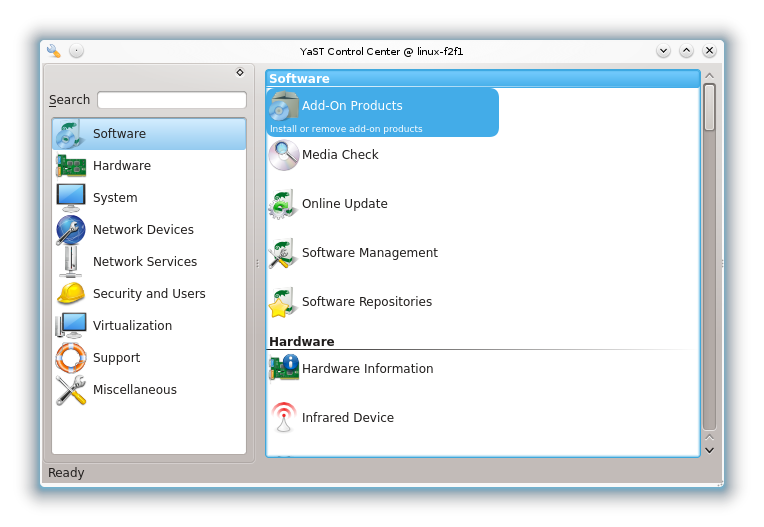Click the Add-On Products box icon
This screenshot has width=764, height=527.
pyautogui.click(x=284, y=106)
